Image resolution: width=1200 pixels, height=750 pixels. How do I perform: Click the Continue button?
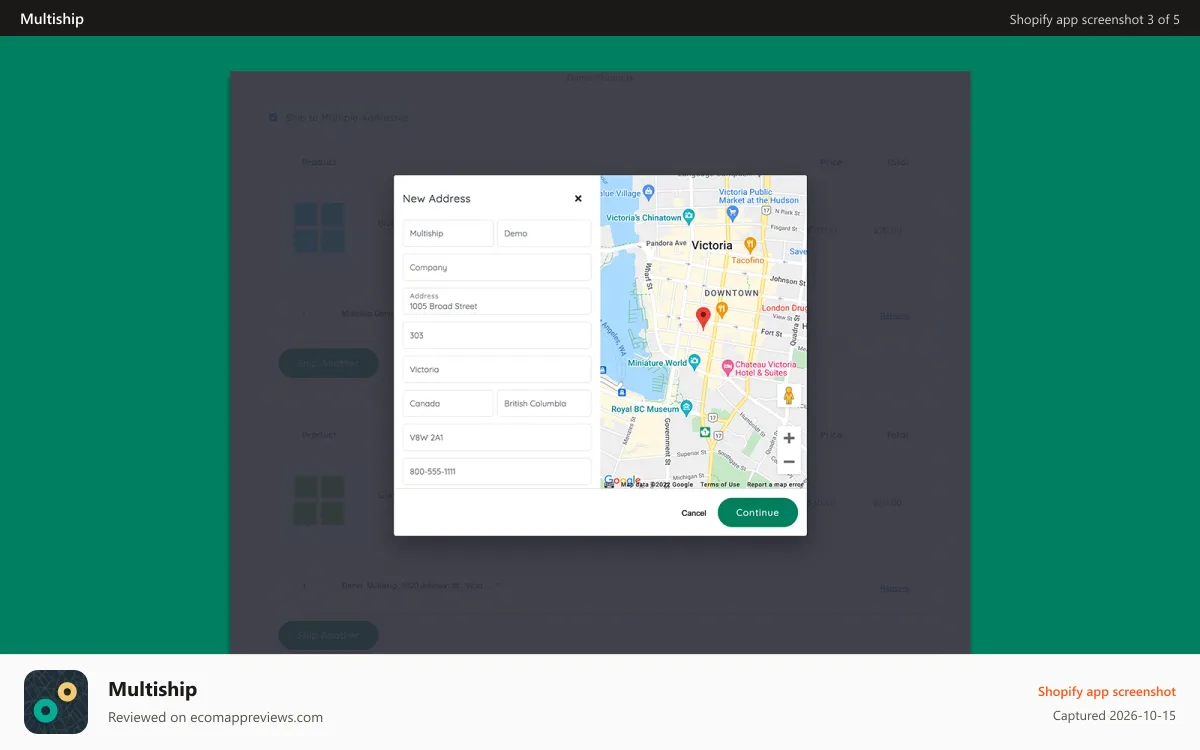[757, 513]
